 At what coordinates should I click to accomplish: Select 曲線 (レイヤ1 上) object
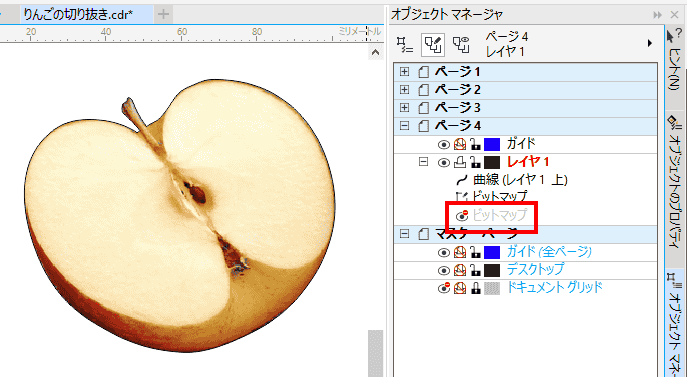tap(520, 180)
